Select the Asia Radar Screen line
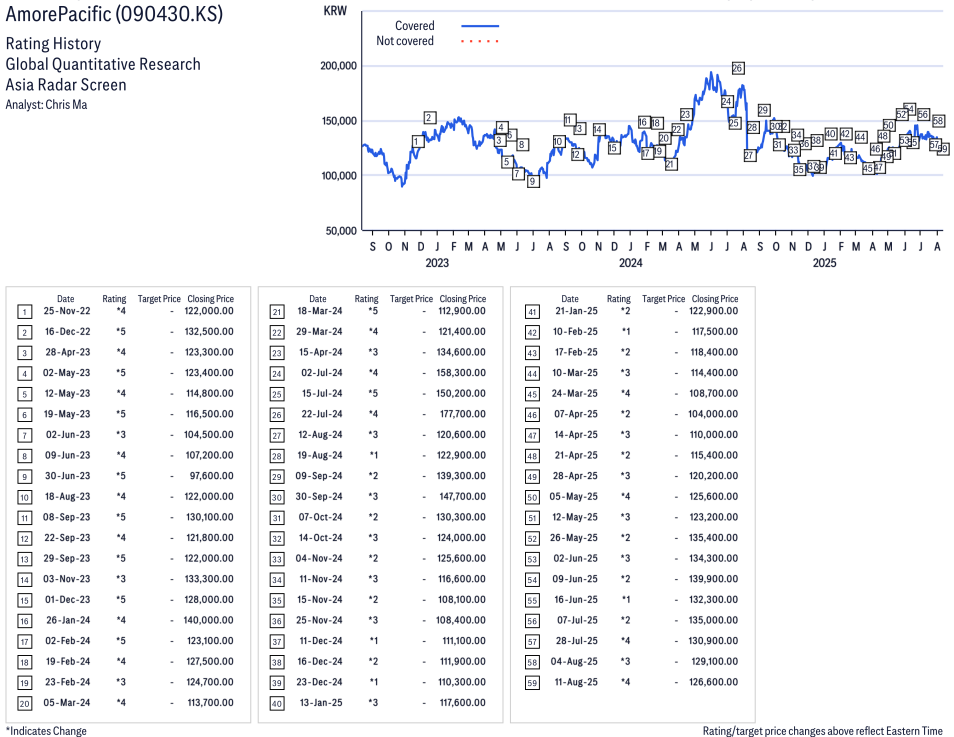The height and width of the screenshot is (737, 954). pyautogui.click(x=66, y=85)
